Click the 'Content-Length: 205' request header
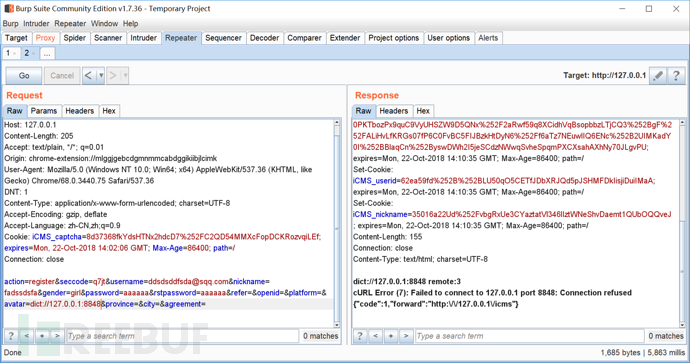690x363 pixels. coord(39,136)
